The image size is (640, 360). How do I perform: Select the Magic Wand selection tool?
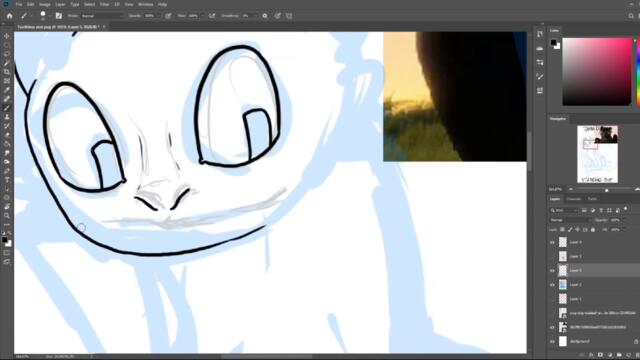pos(7,63)
